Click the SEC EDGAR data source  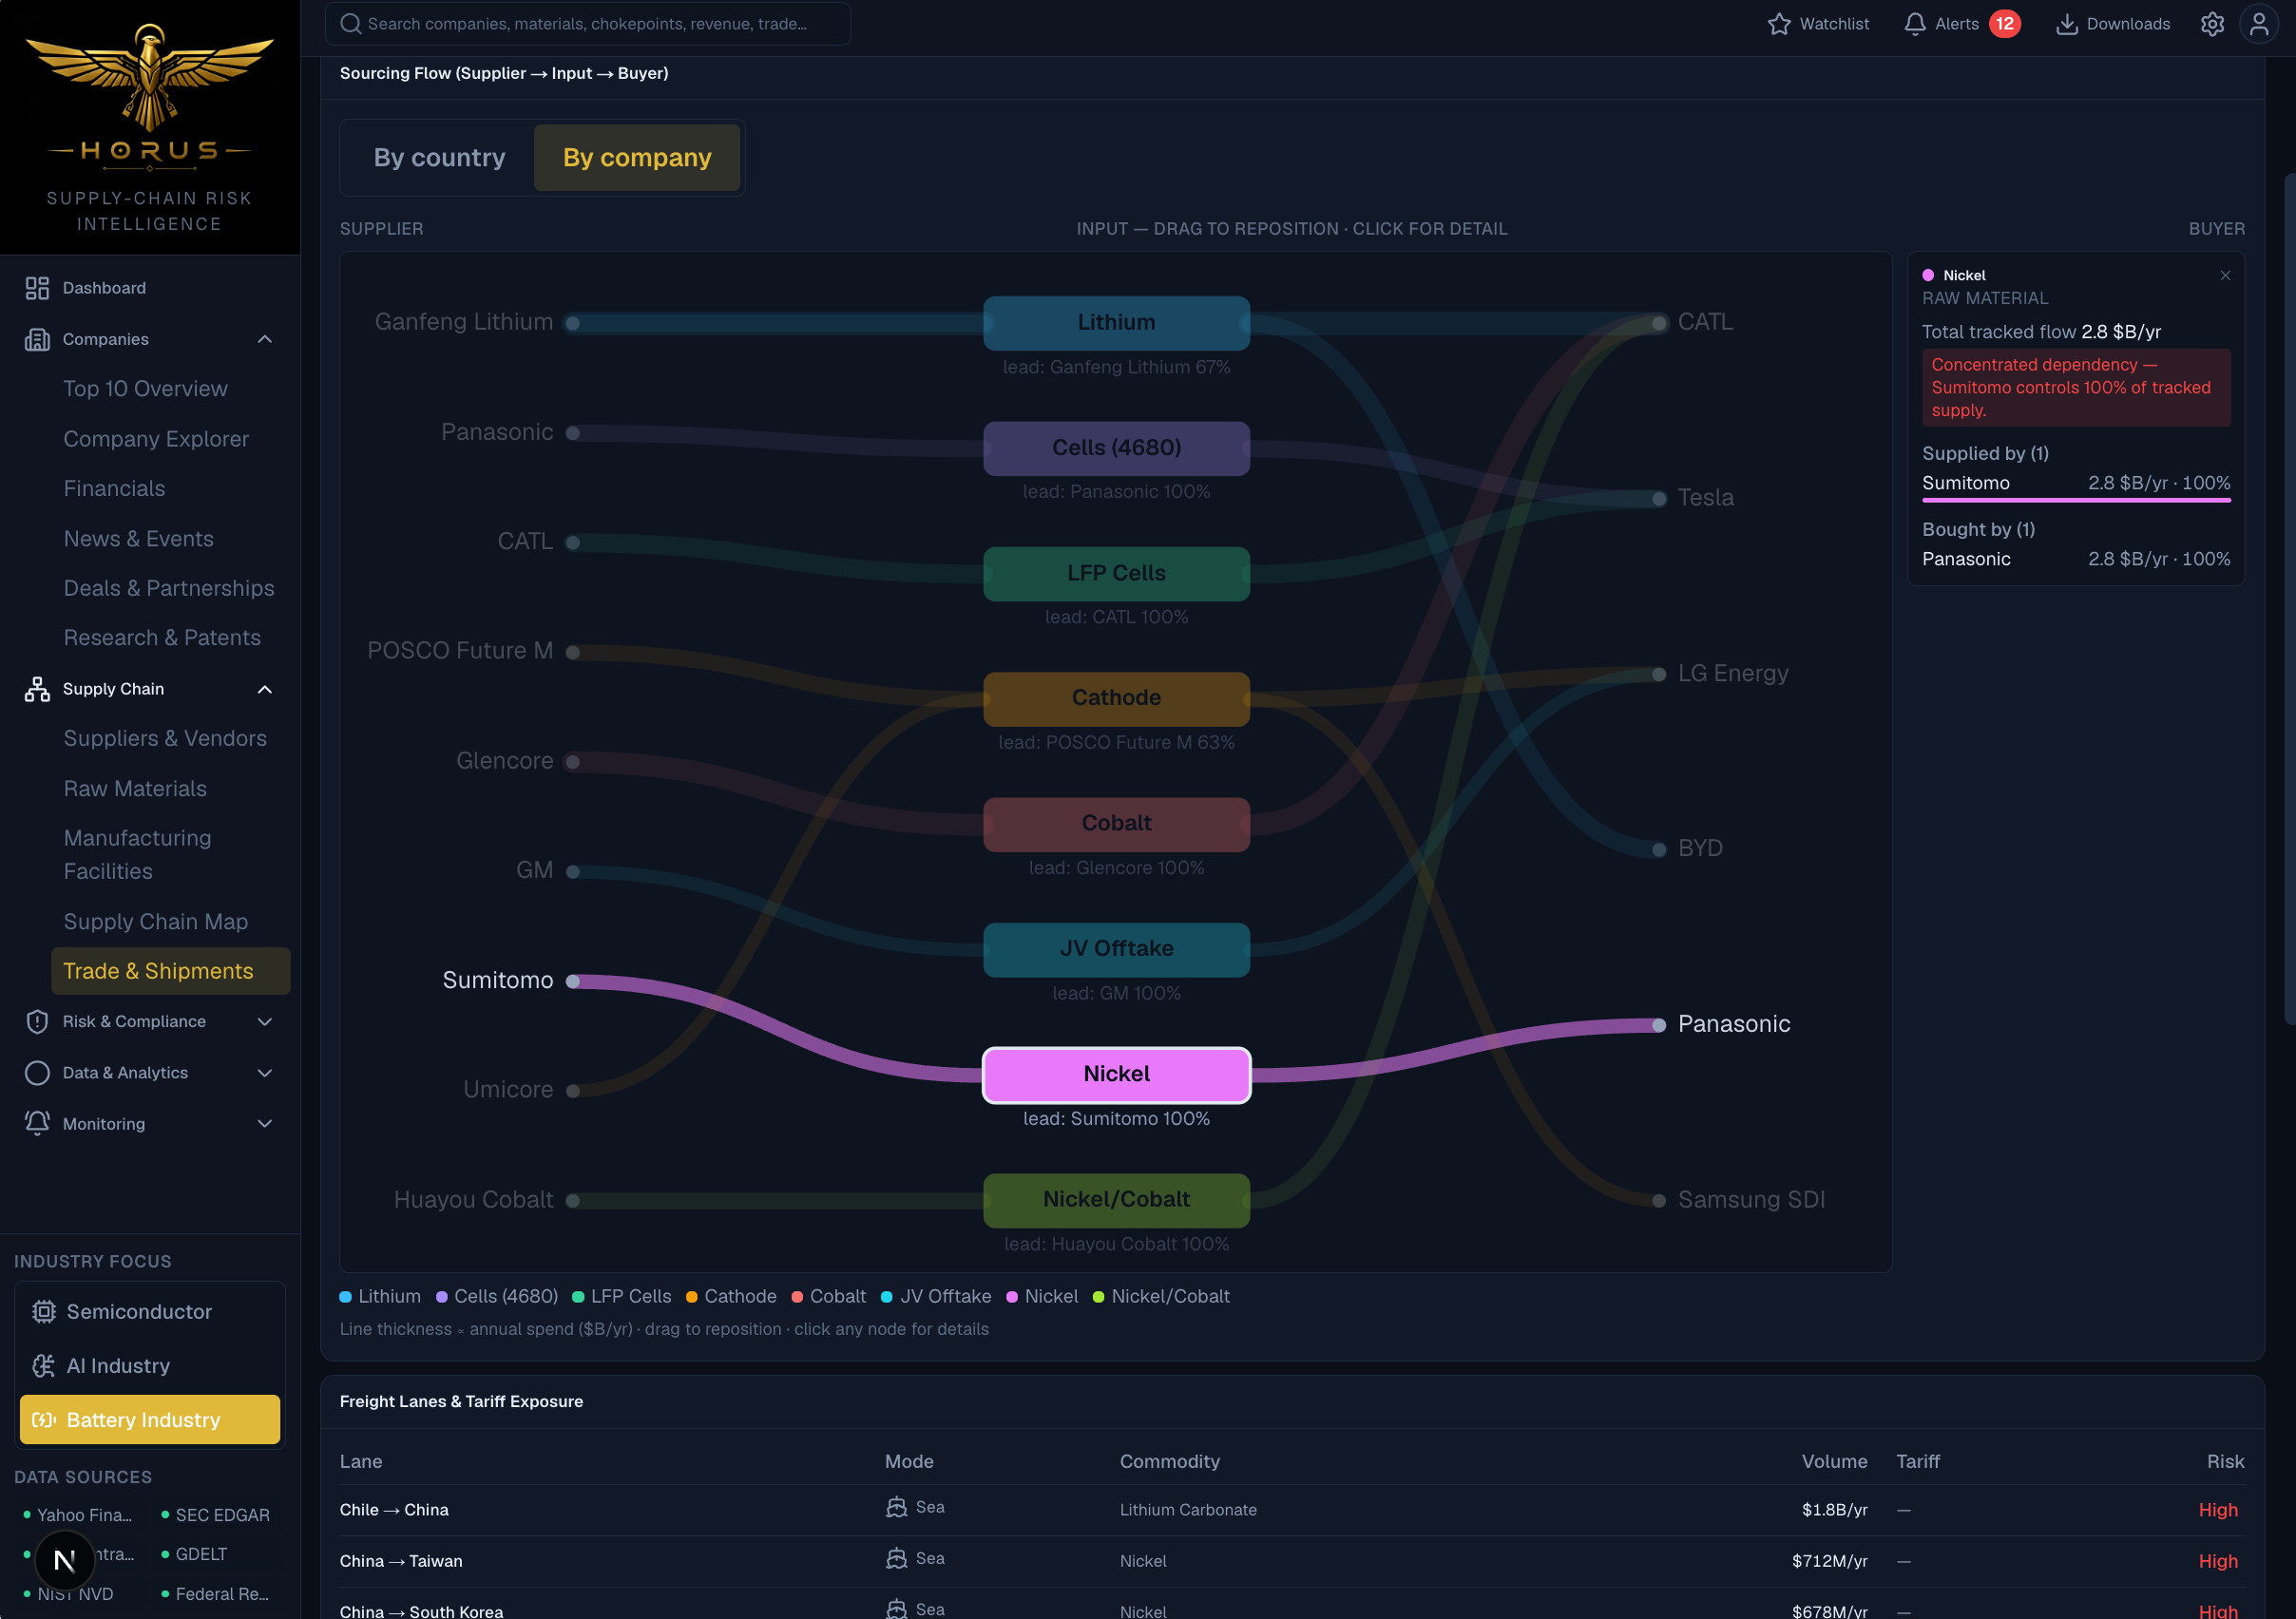(x=216, y=1515)
